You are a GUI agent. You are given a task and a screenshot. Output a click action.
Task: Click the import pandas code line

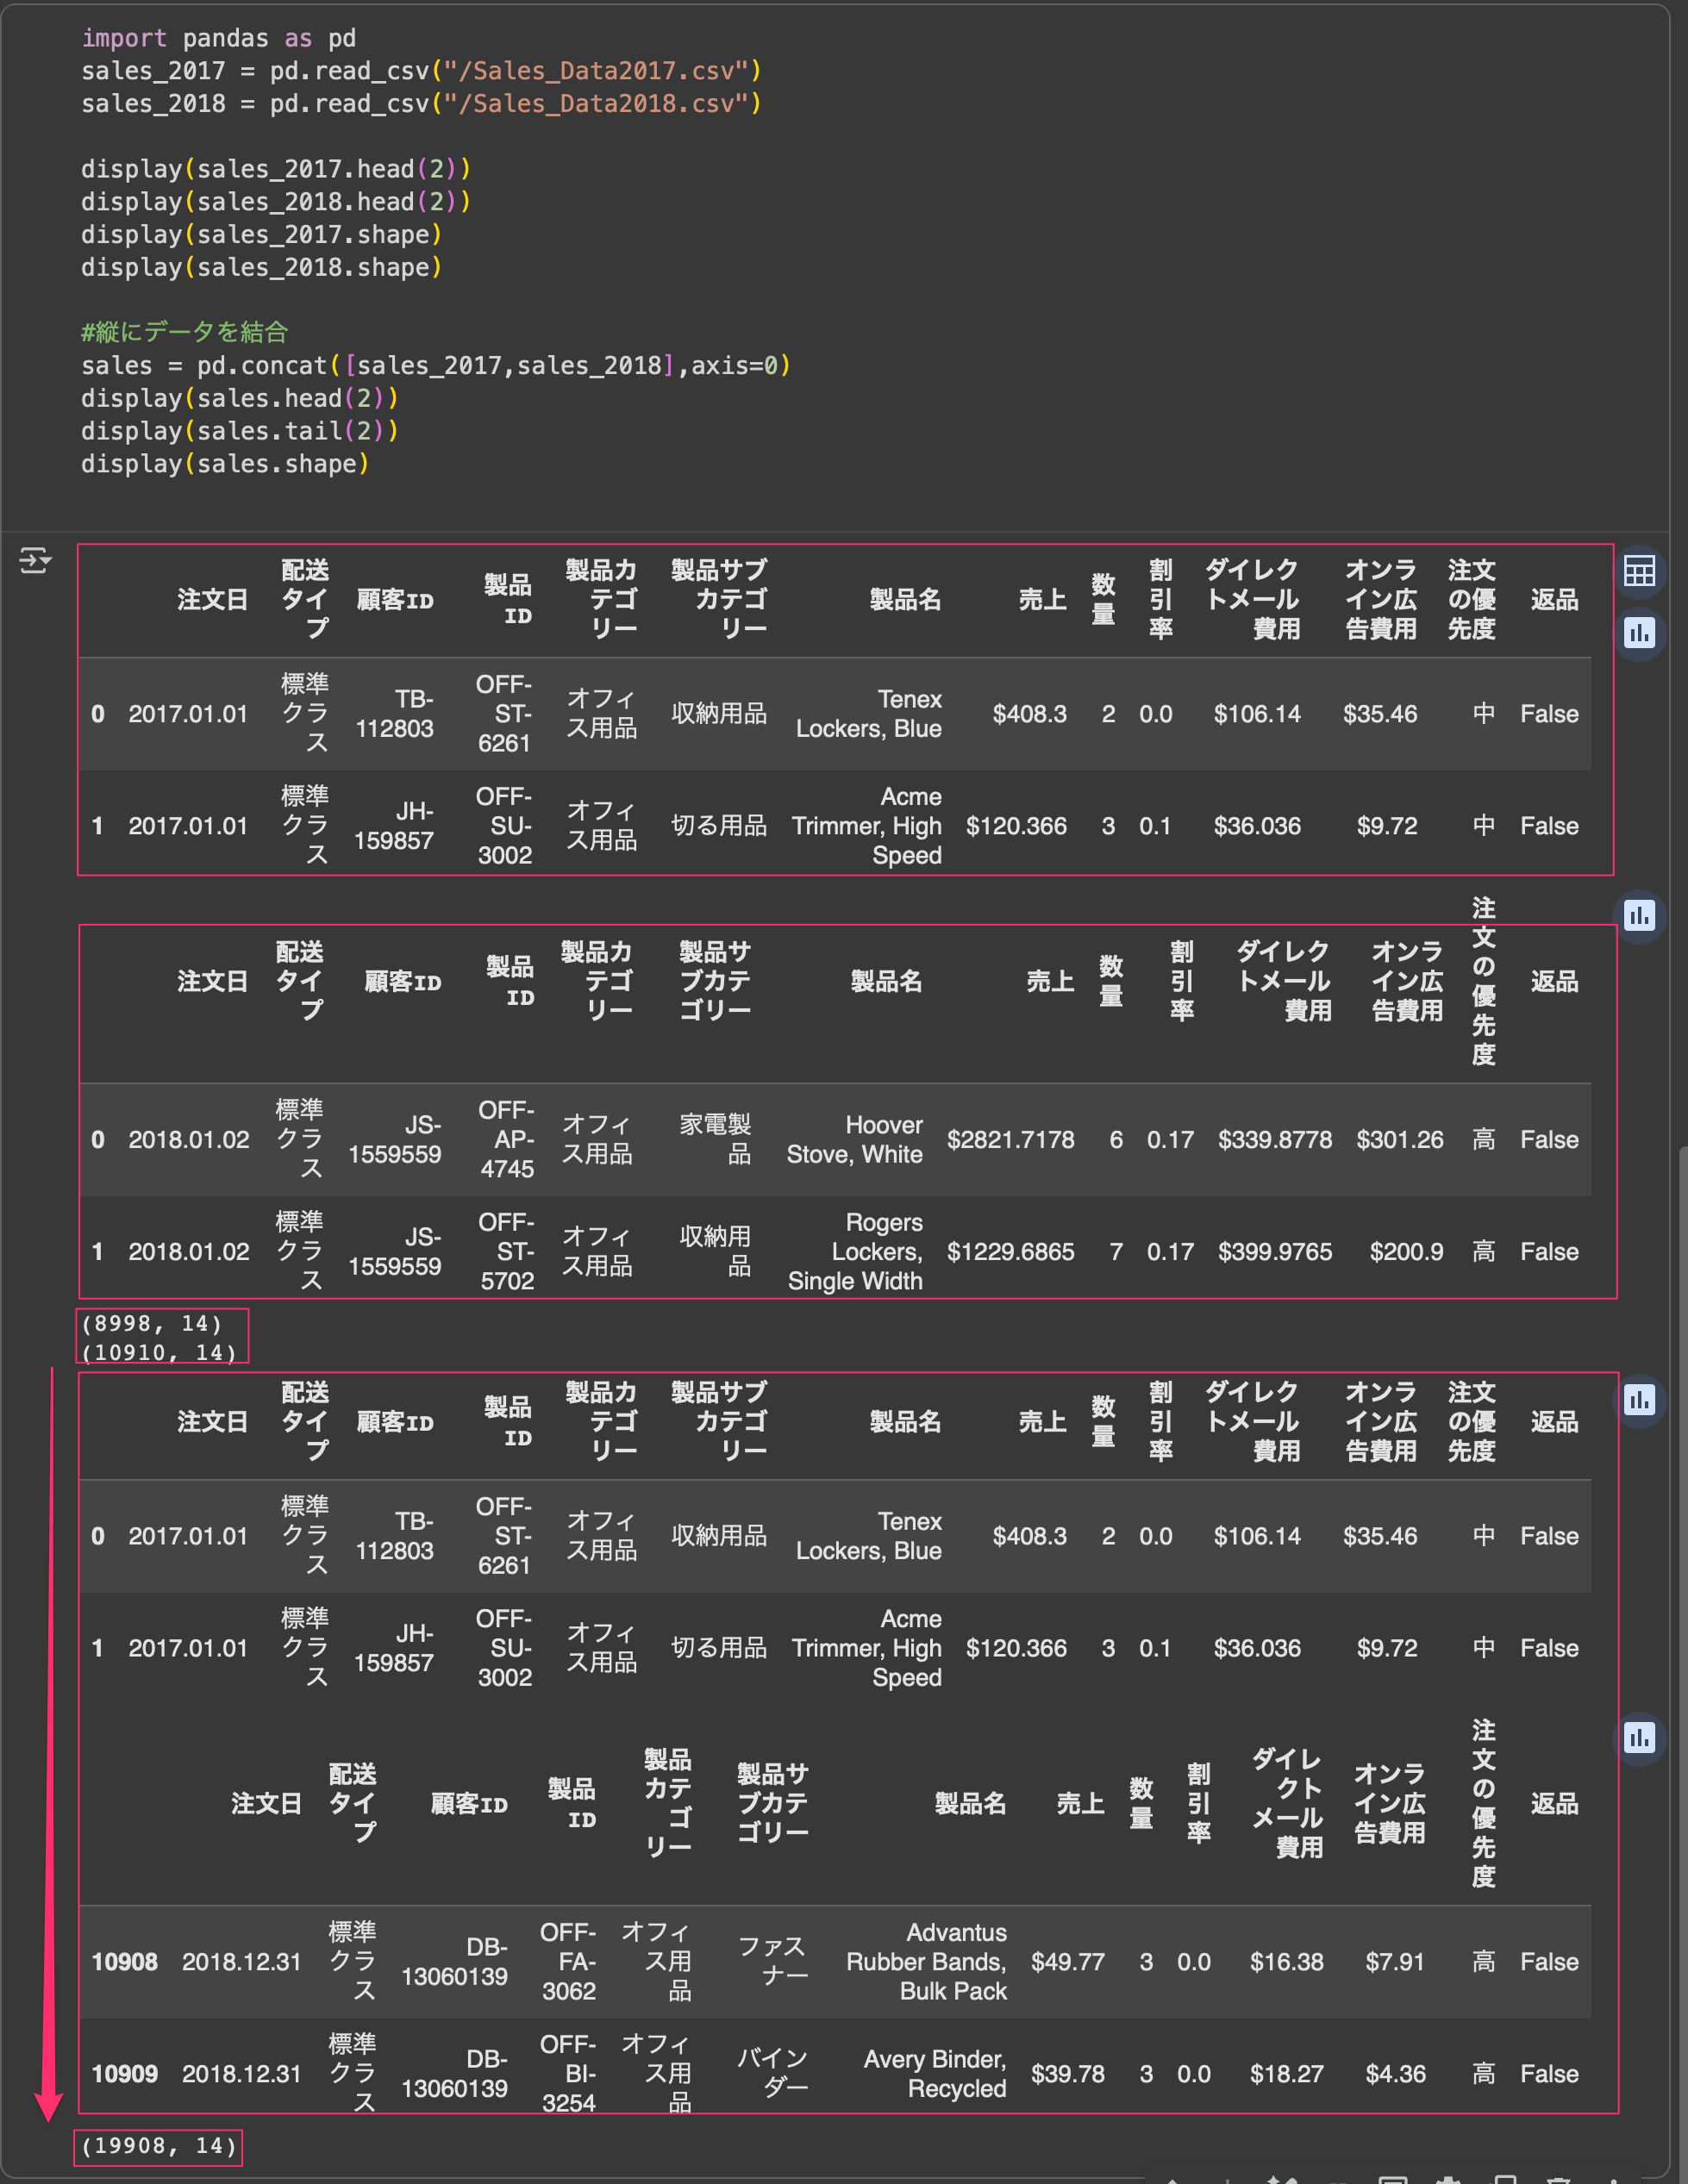[218, 38]
